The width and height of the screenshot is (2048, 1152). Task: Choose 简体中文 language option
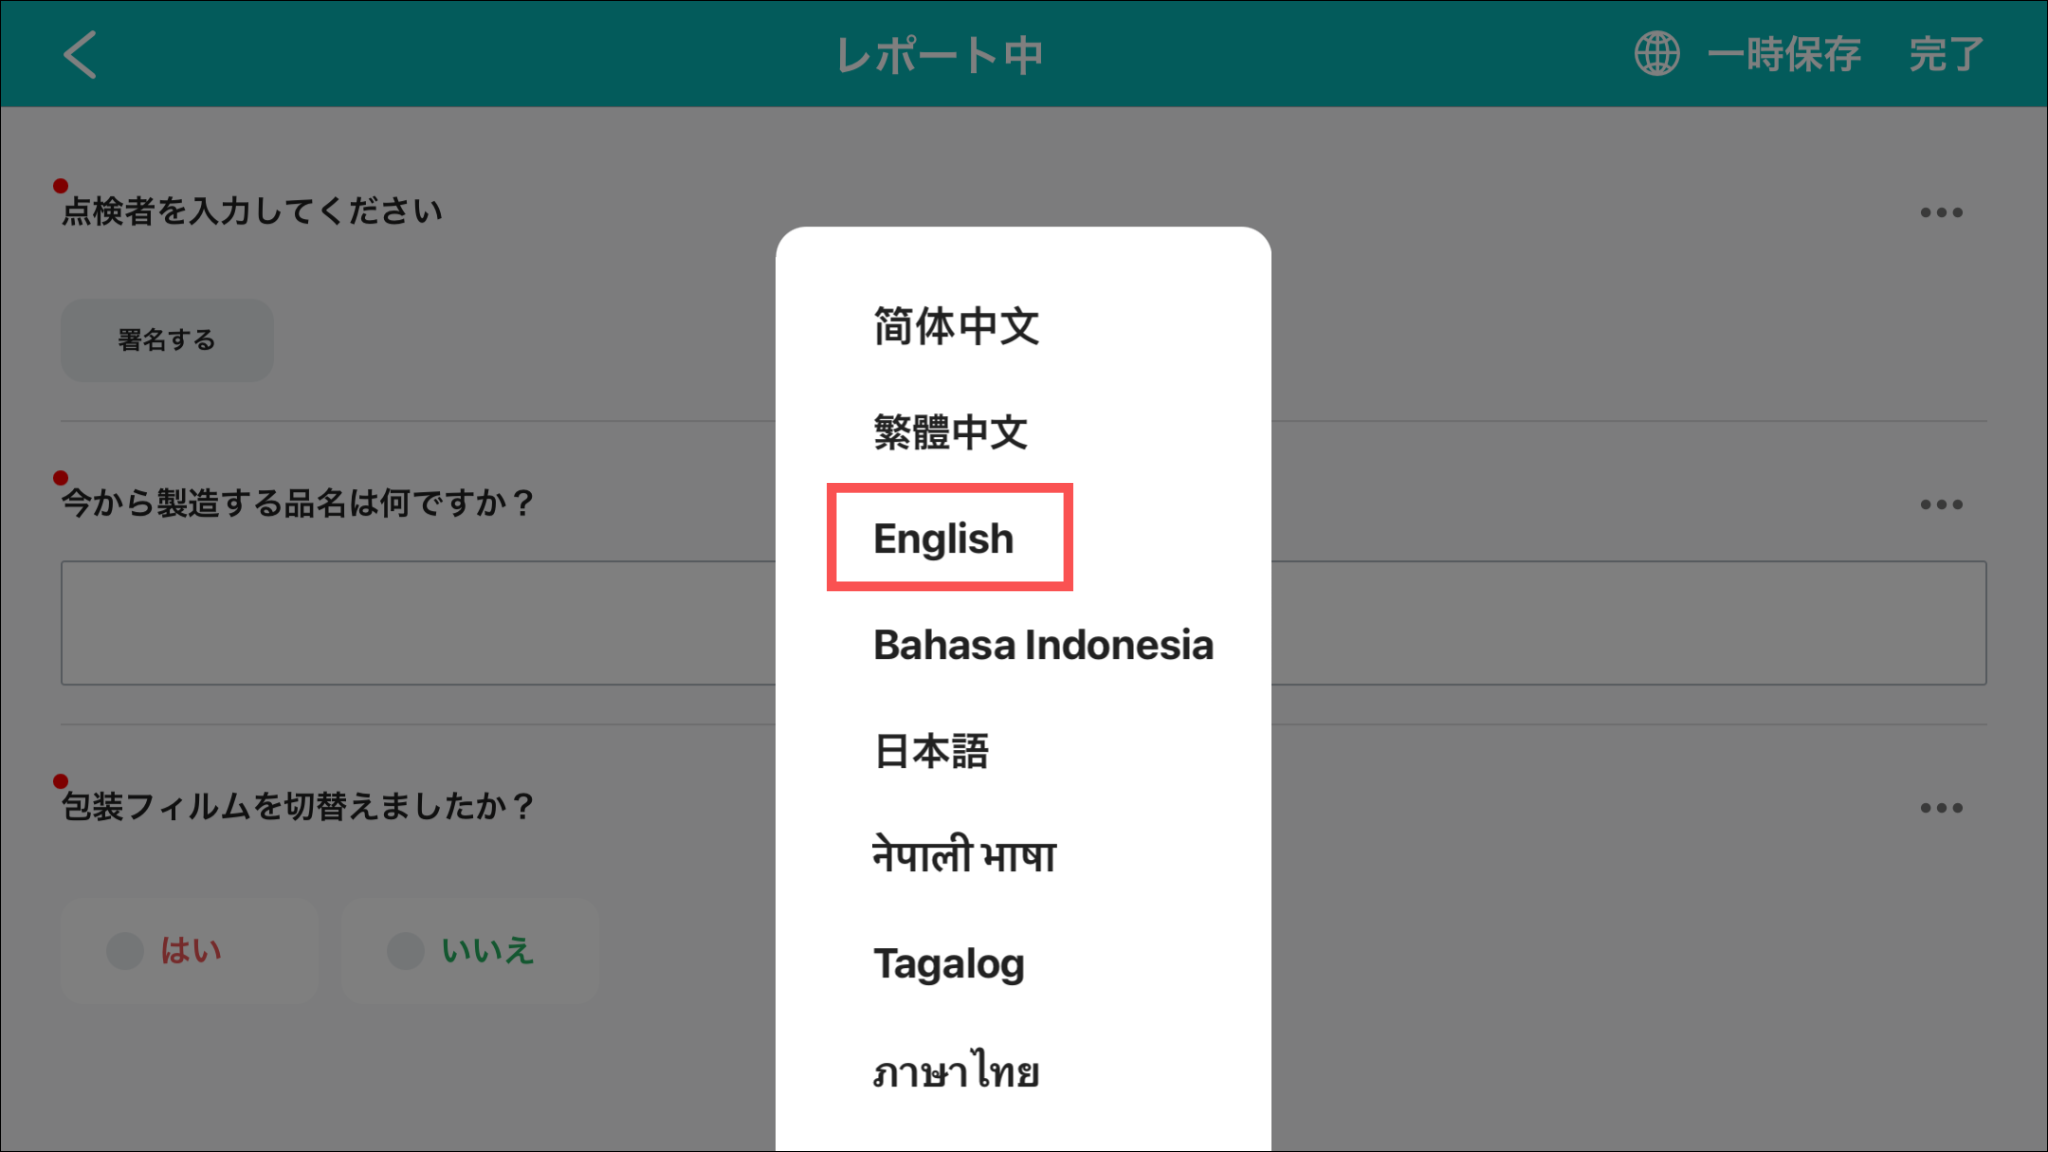pos(956,327)
